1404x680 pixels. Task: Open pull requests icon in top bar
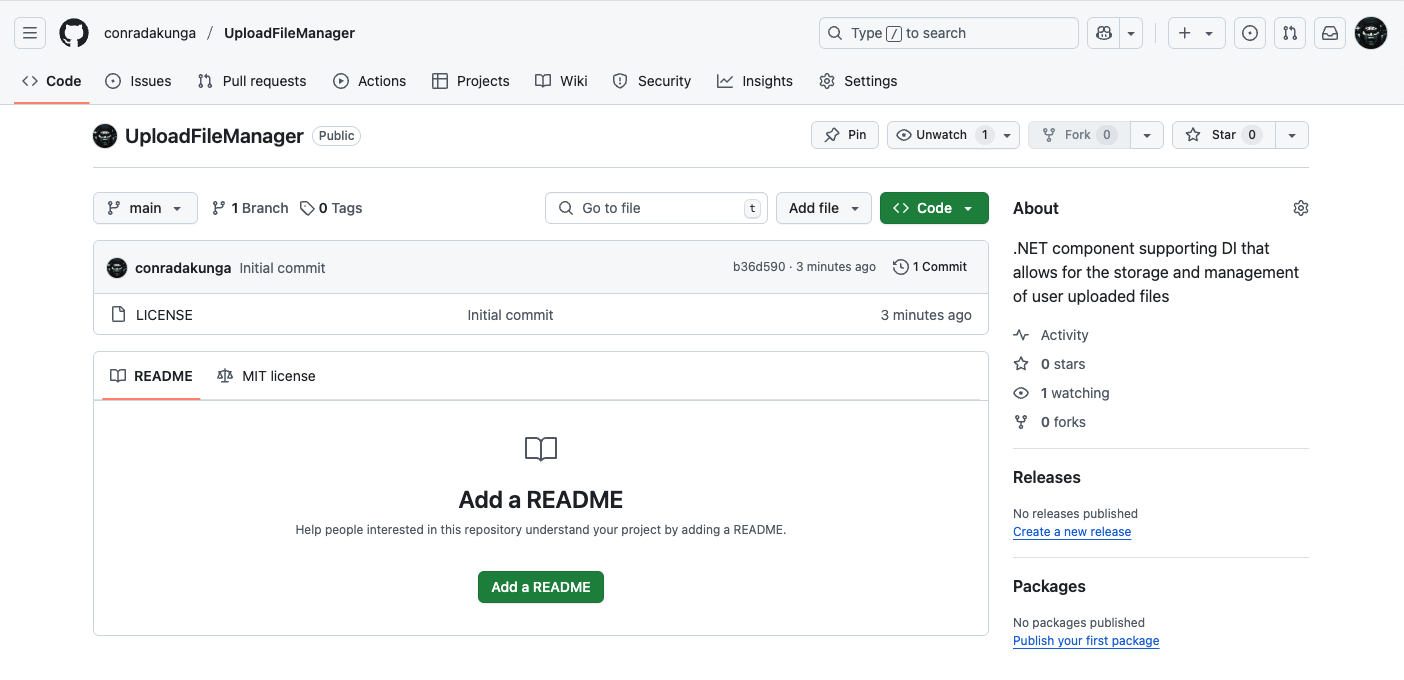1290,33
